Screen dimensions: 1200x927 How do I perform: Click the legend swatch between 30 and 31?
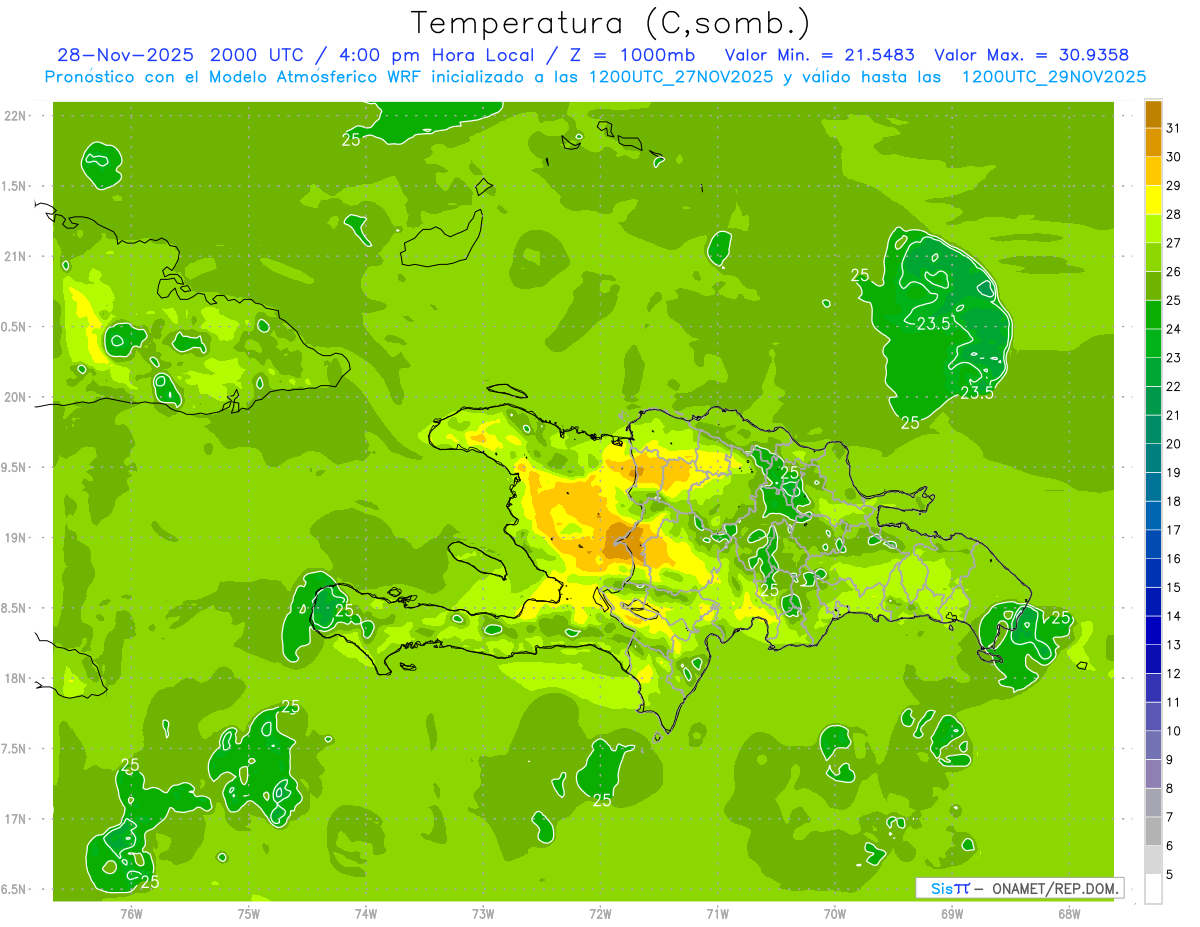[x=1153, y=142]
